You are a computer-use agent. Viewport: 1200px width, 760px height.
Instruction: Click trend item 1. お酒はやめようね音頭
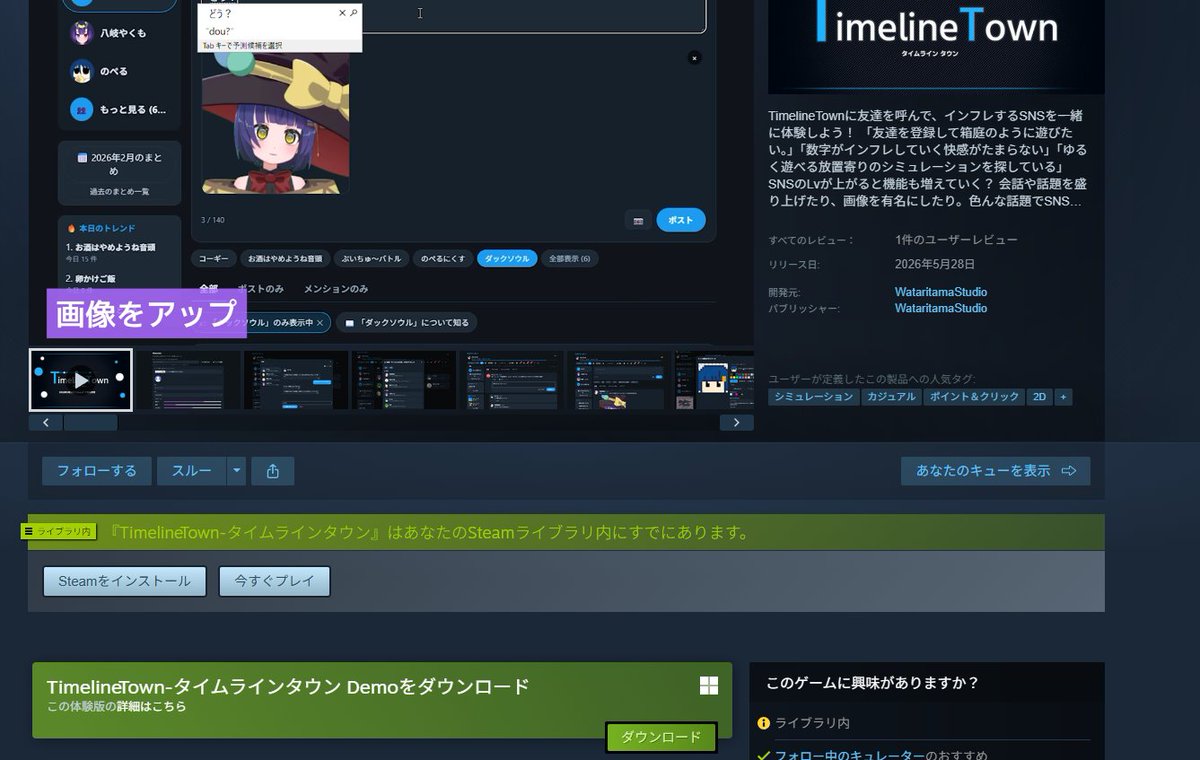coord(110,247)
